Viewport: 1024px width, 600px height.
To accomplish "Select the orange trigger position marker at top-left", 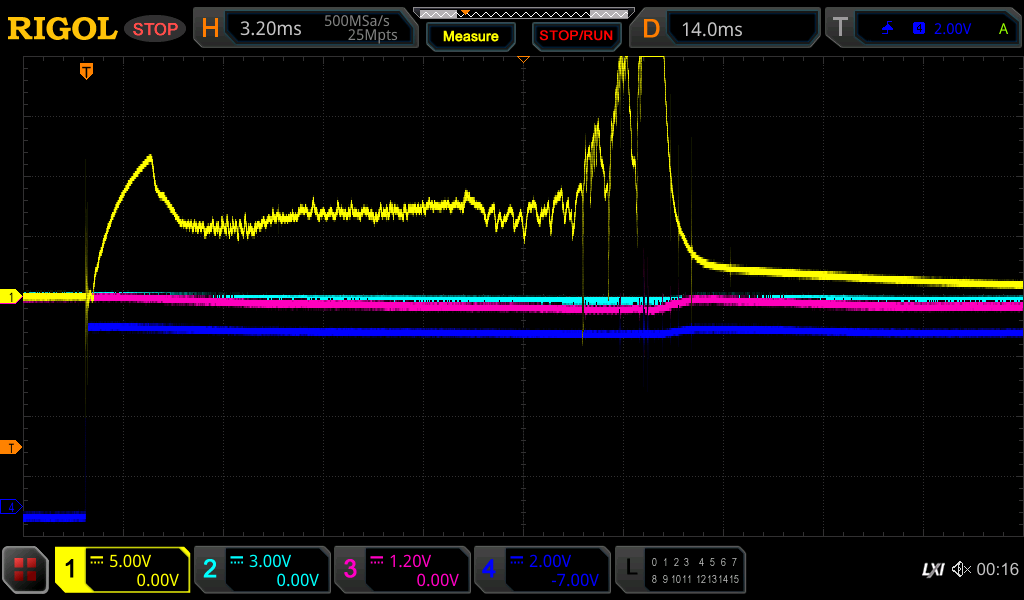I will pyautogui.click(x=87, y=71).
